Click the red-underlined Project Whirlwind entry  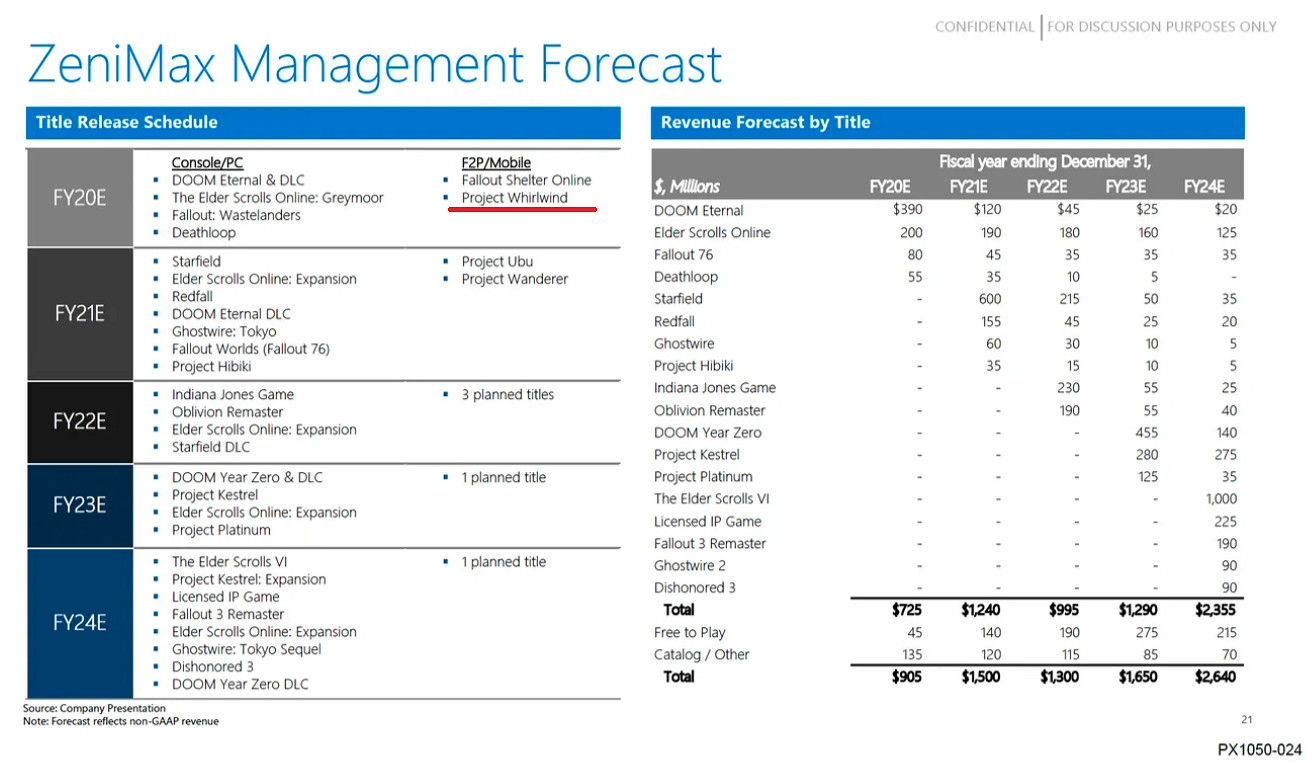point(514,198)
